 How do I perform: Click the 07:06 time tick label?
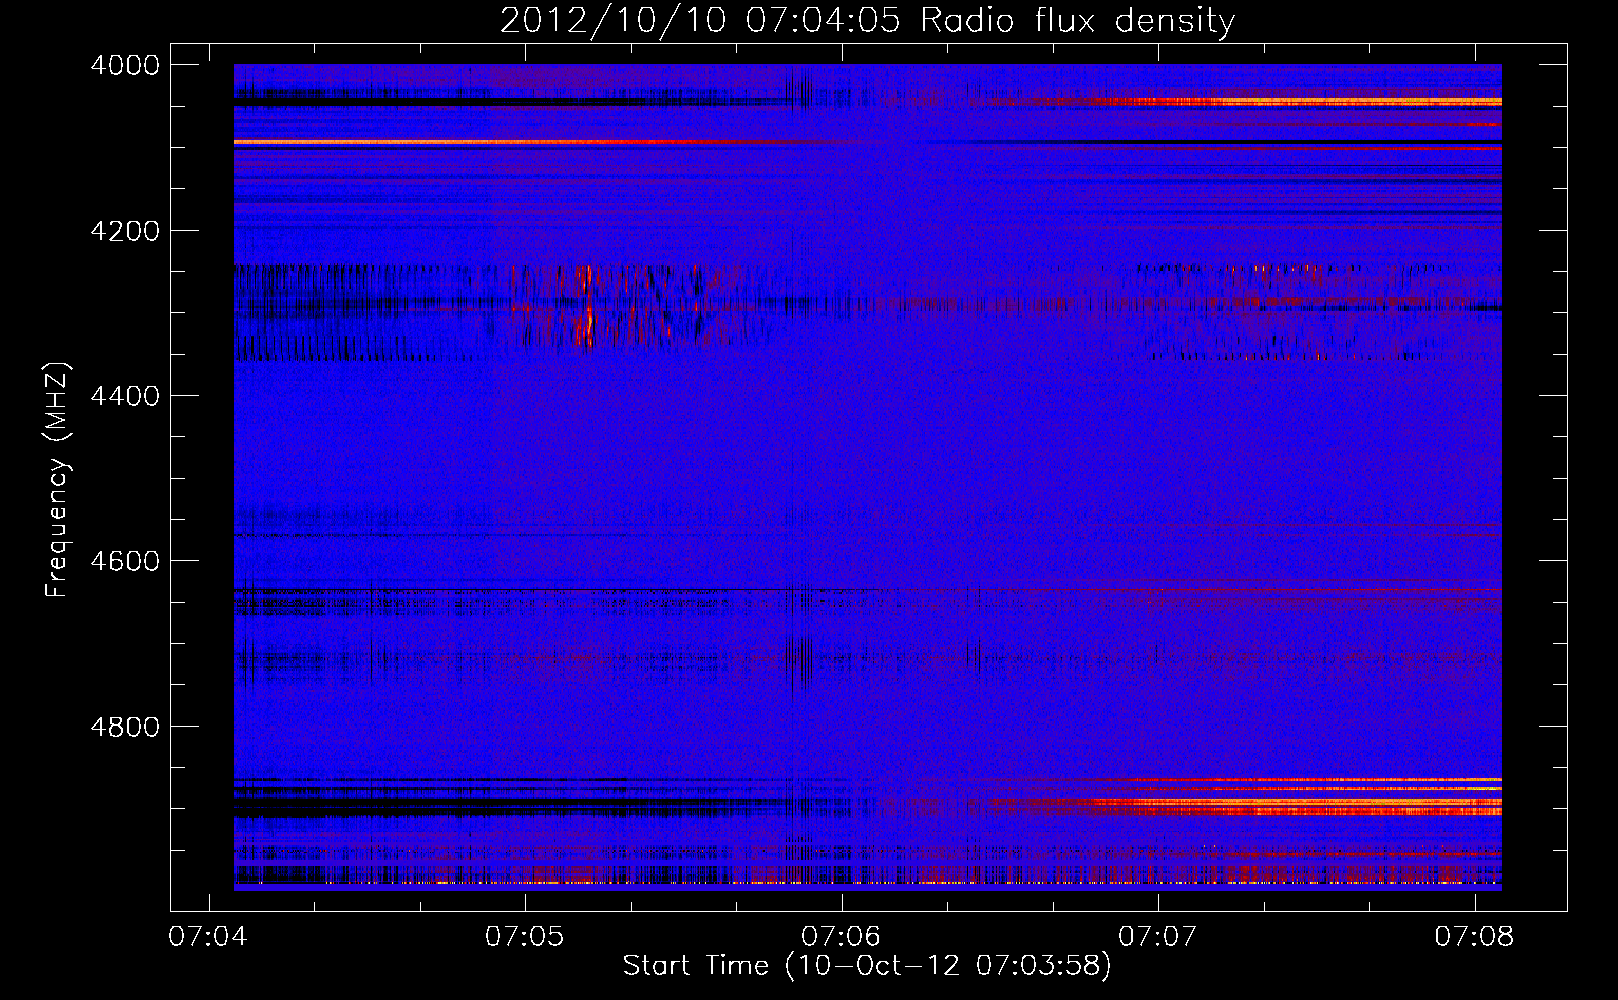click(841, 937)
